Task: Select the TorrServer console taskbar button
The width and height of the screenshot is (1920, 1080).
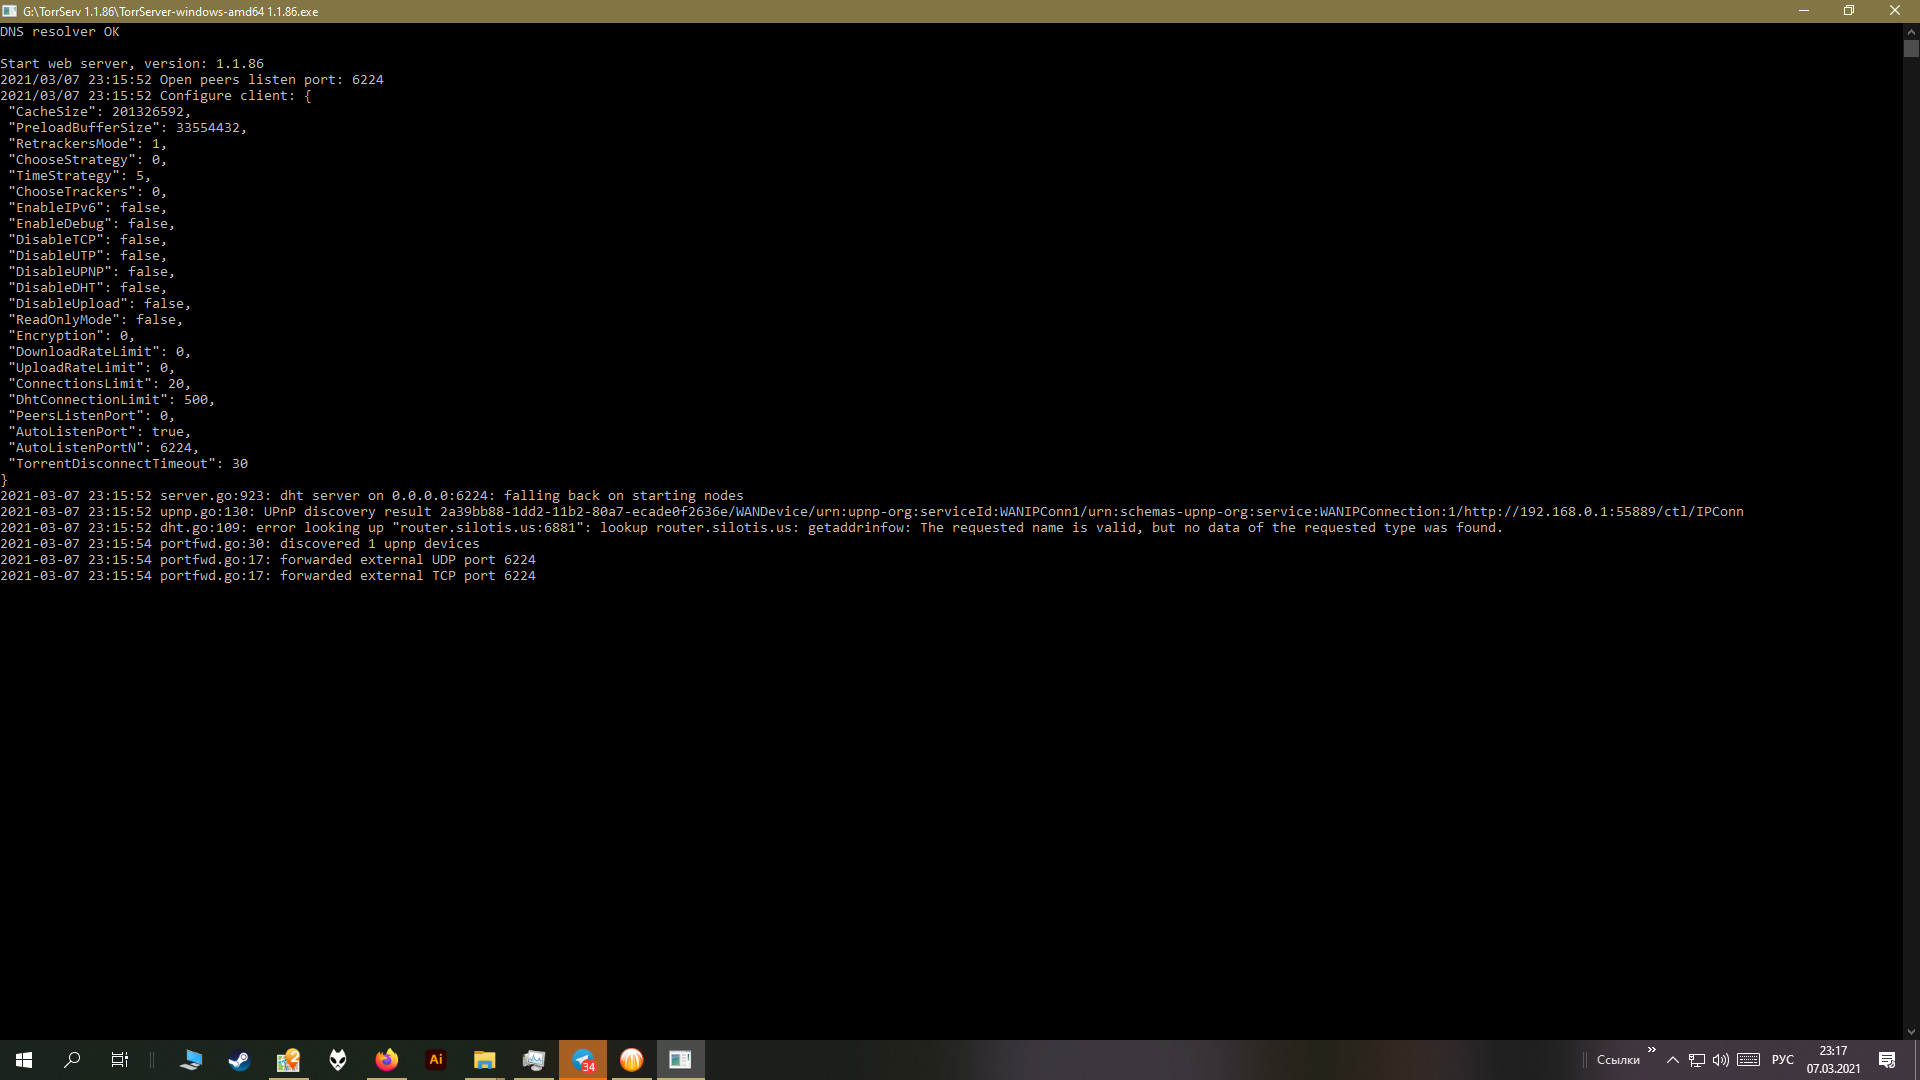Action: pos(681,1060)
